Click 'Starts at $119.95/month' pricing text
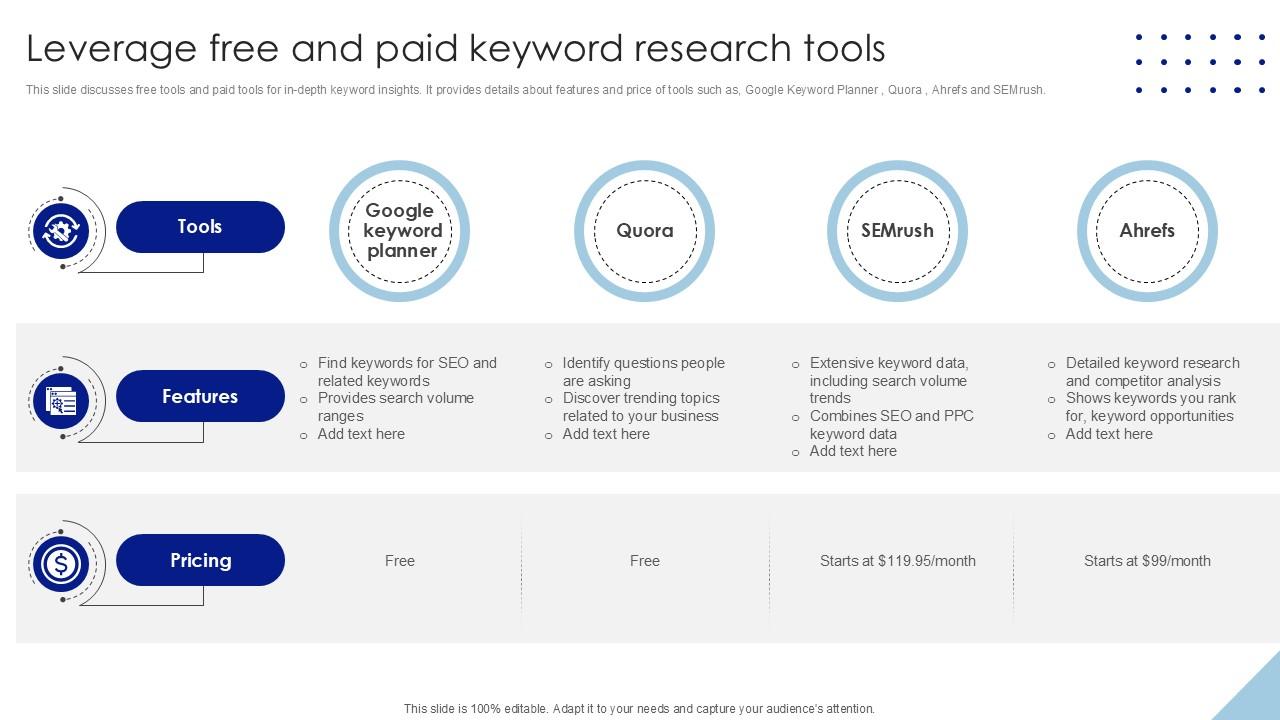1280x720 pixels. click(897, 561)
